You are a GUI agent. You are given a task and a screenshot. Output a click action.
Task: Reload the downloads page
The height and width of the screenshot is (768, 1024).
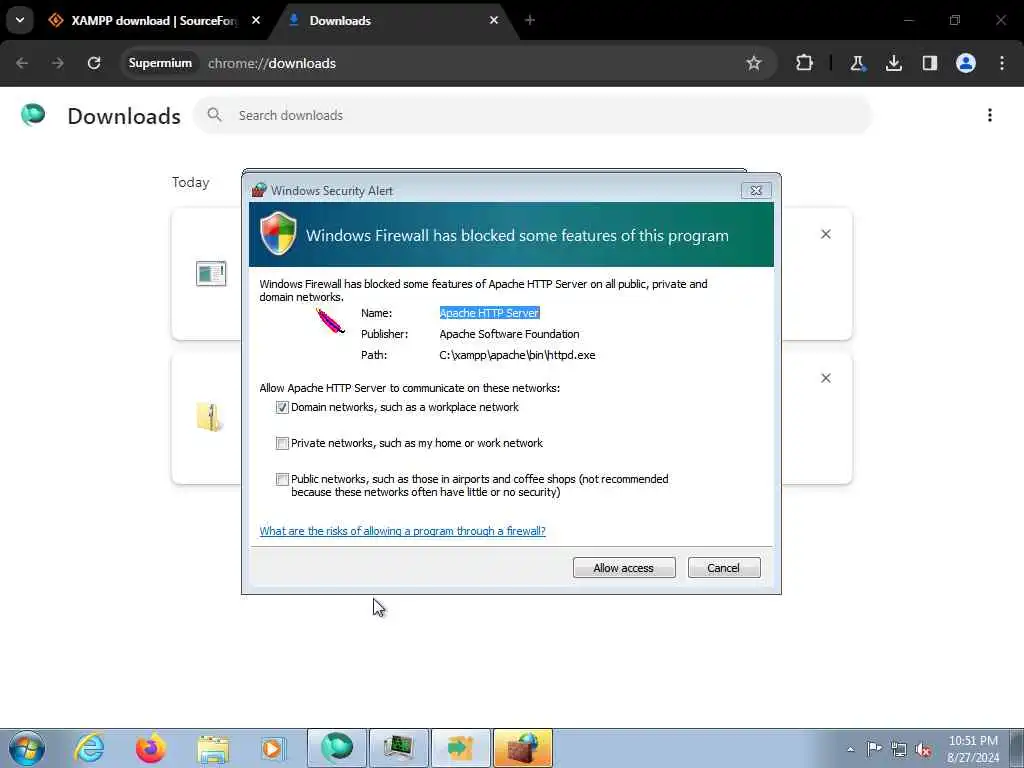click(94, 63)
